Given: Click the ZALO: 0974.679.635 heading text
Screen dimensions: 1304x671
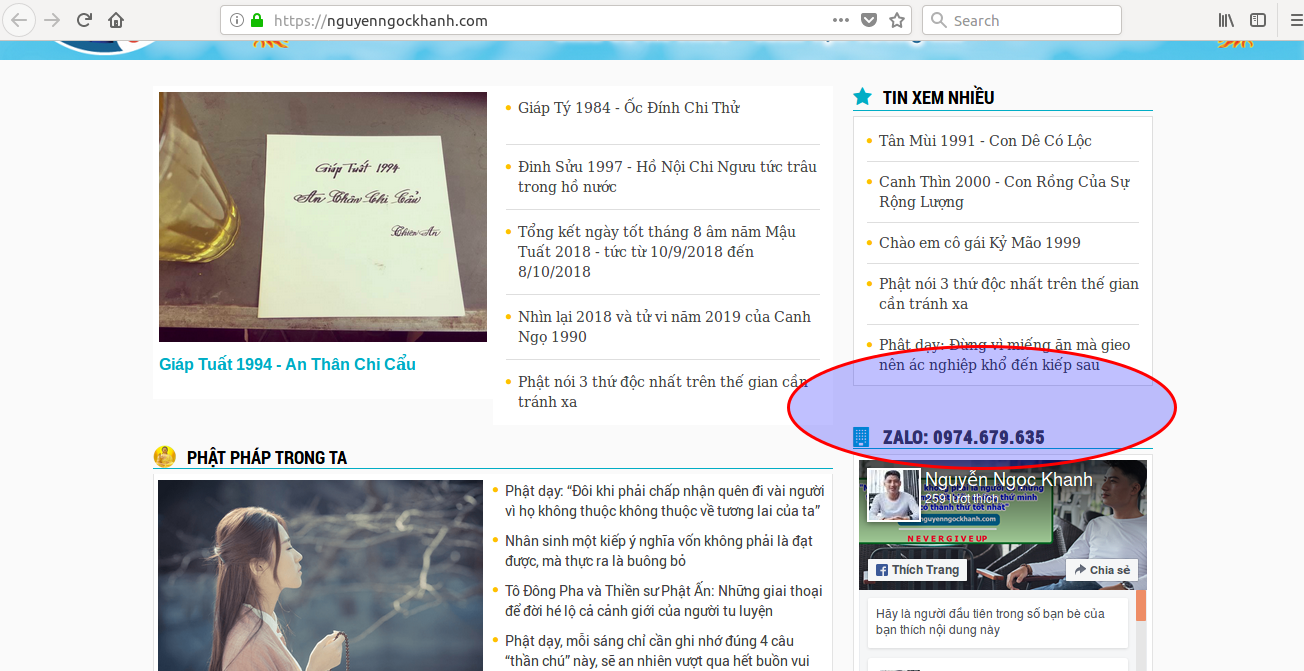Looking at the screenshot, I should [x=964, y=437].
